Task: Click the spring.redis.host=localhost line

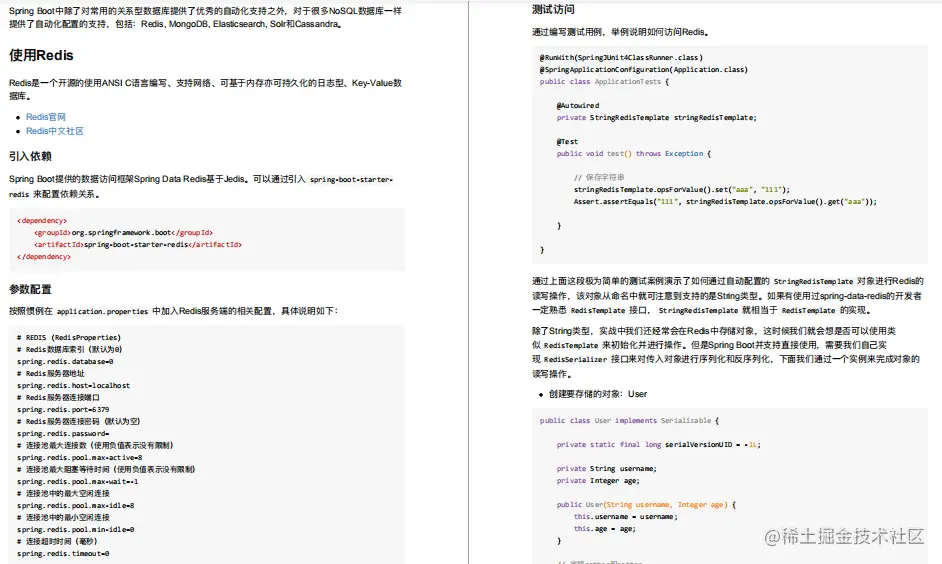Action: click(x=73, y=386)
